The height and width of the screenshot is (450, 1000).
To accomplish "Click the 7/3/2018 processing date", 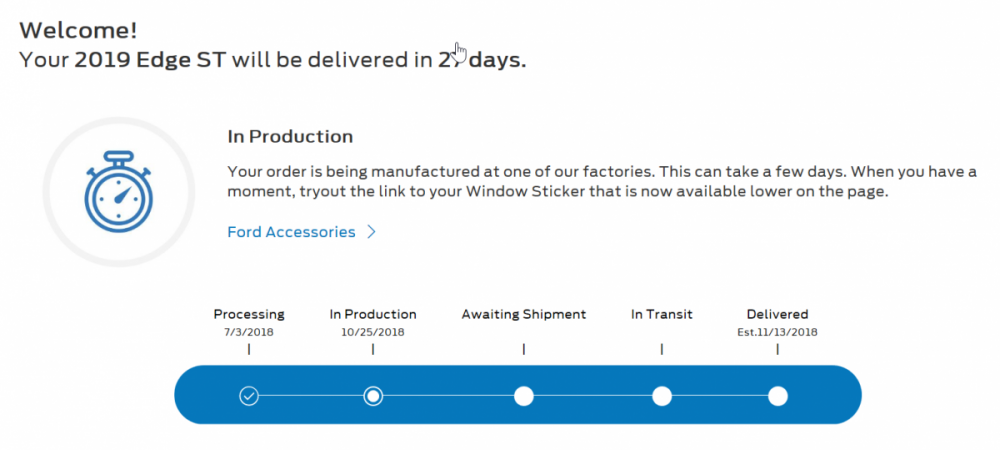I will tap(249, 331).
